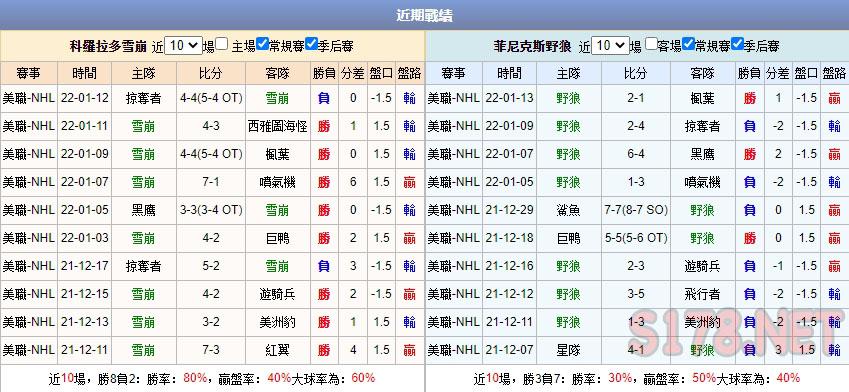Image resolution: width=849 pixels, height=392 pixels.
Task: Click 巨鴨 in Avalanche 22-01-03 row
Action: (x=278, y=238)
